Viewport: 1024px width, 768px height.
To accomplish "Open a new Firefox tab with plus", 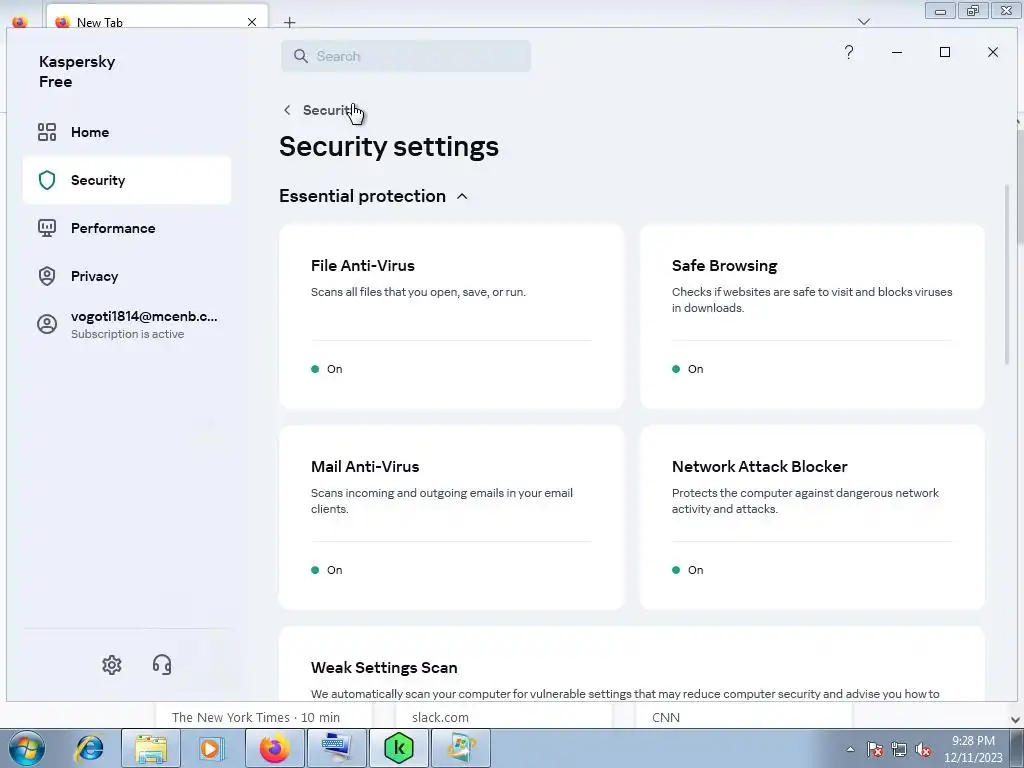I will coord(290,22).
